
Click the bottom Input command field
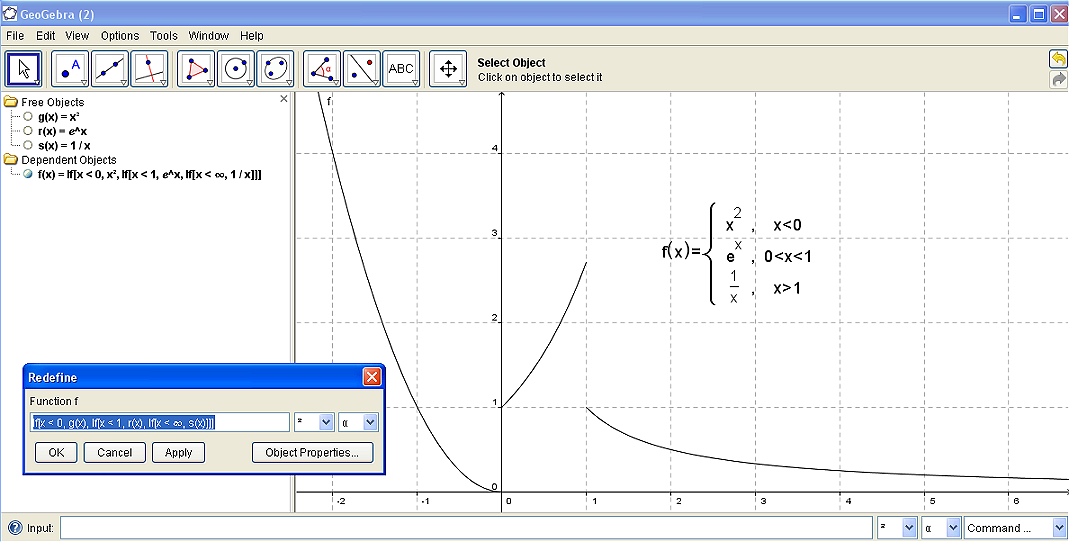465,528
